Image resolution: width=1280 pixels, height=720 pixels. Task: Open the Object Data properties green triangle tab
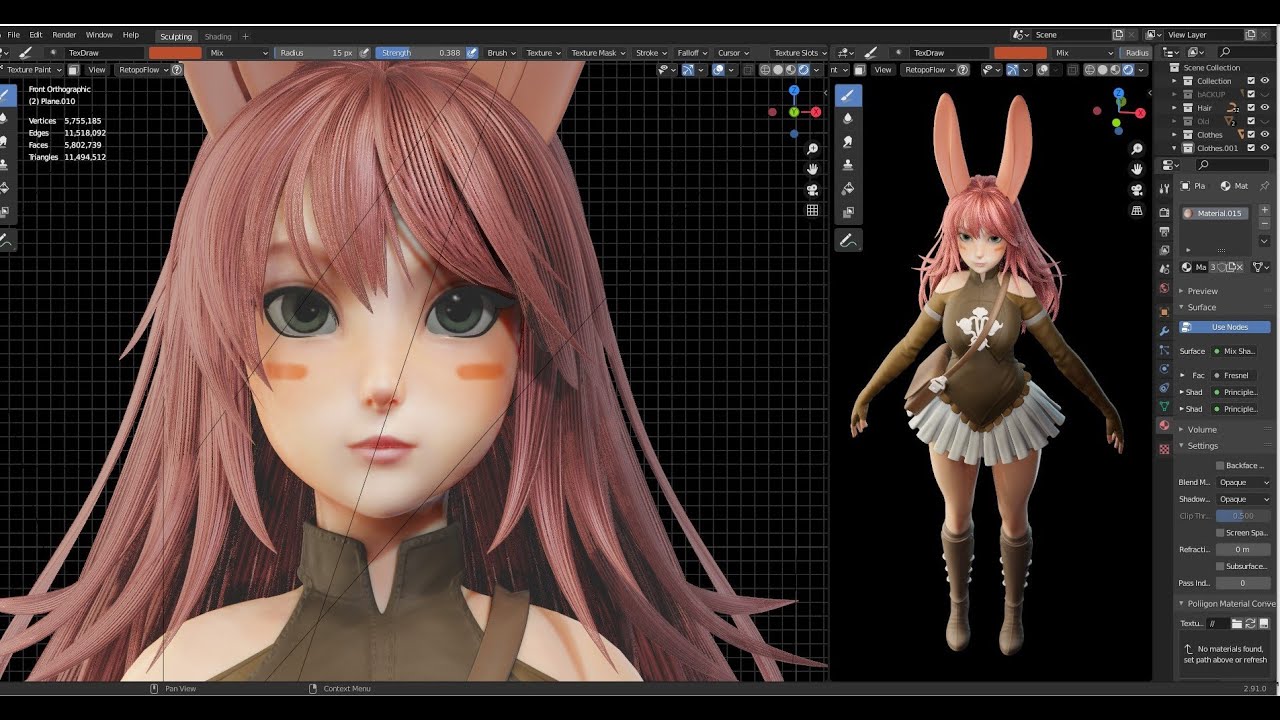(1164, 406)
